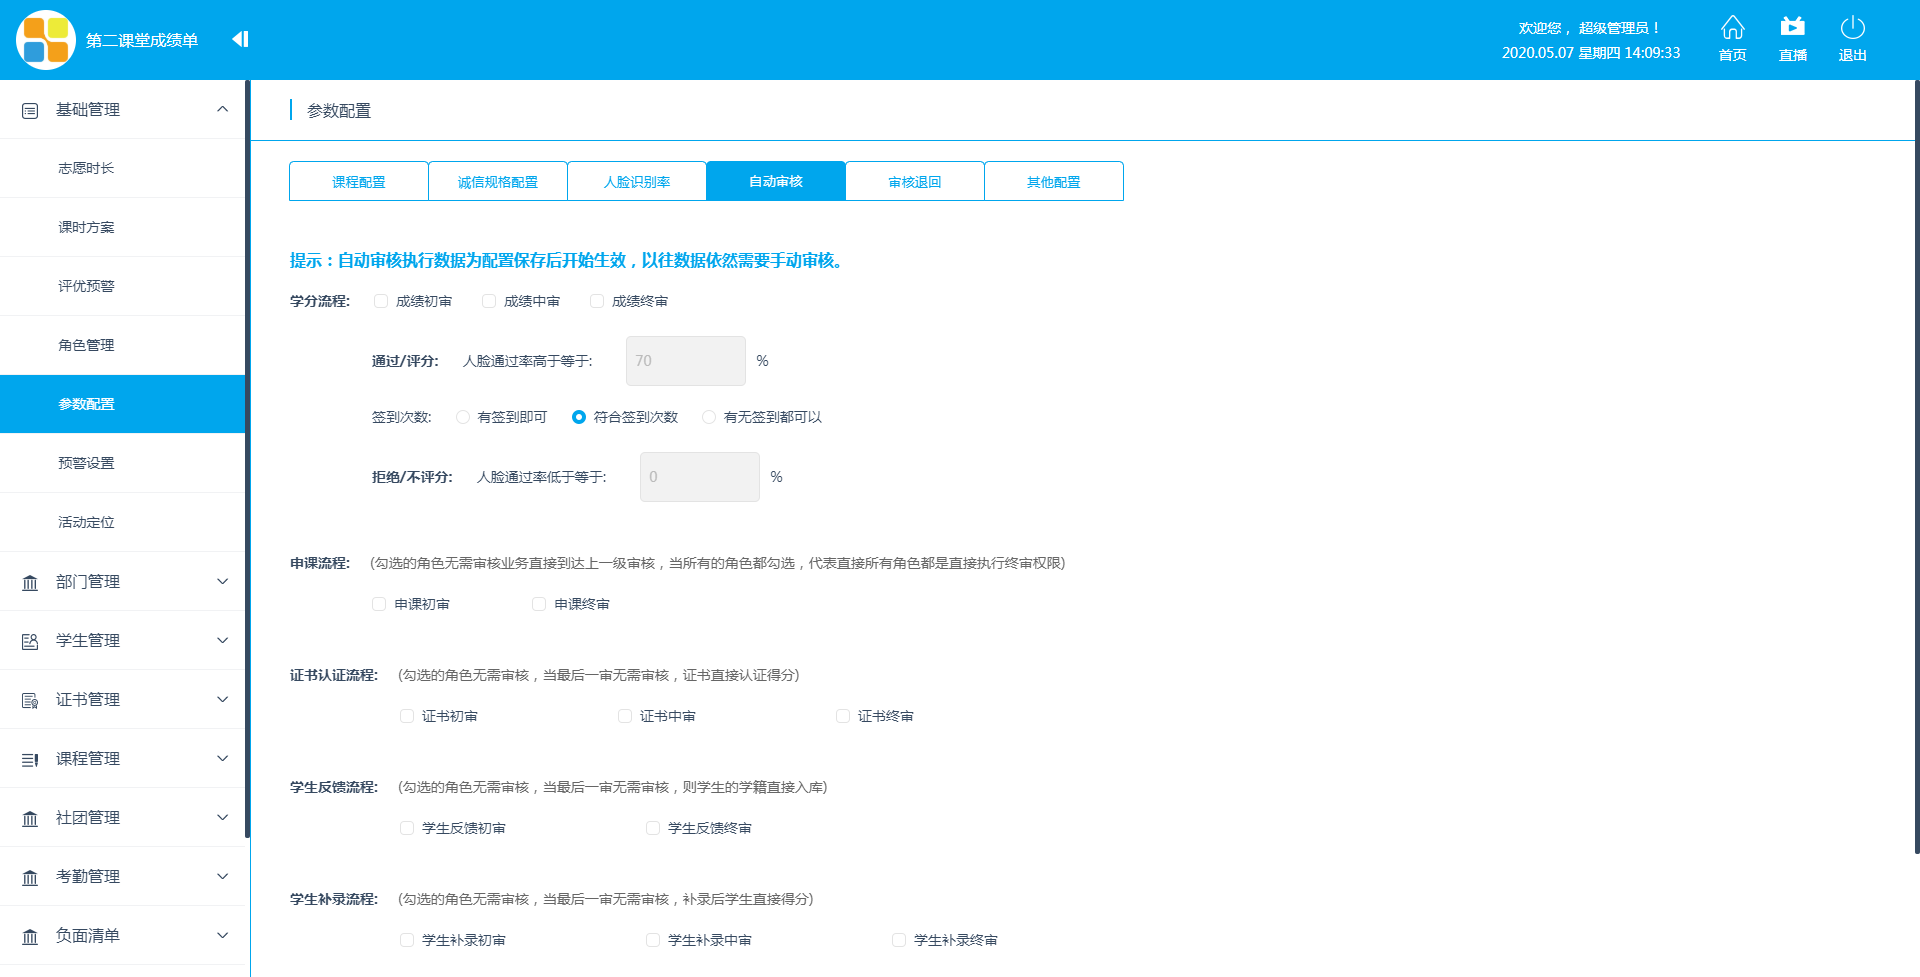
Task: Check the 成绩初审 checkbox
Action: click(x=381, y=301)
